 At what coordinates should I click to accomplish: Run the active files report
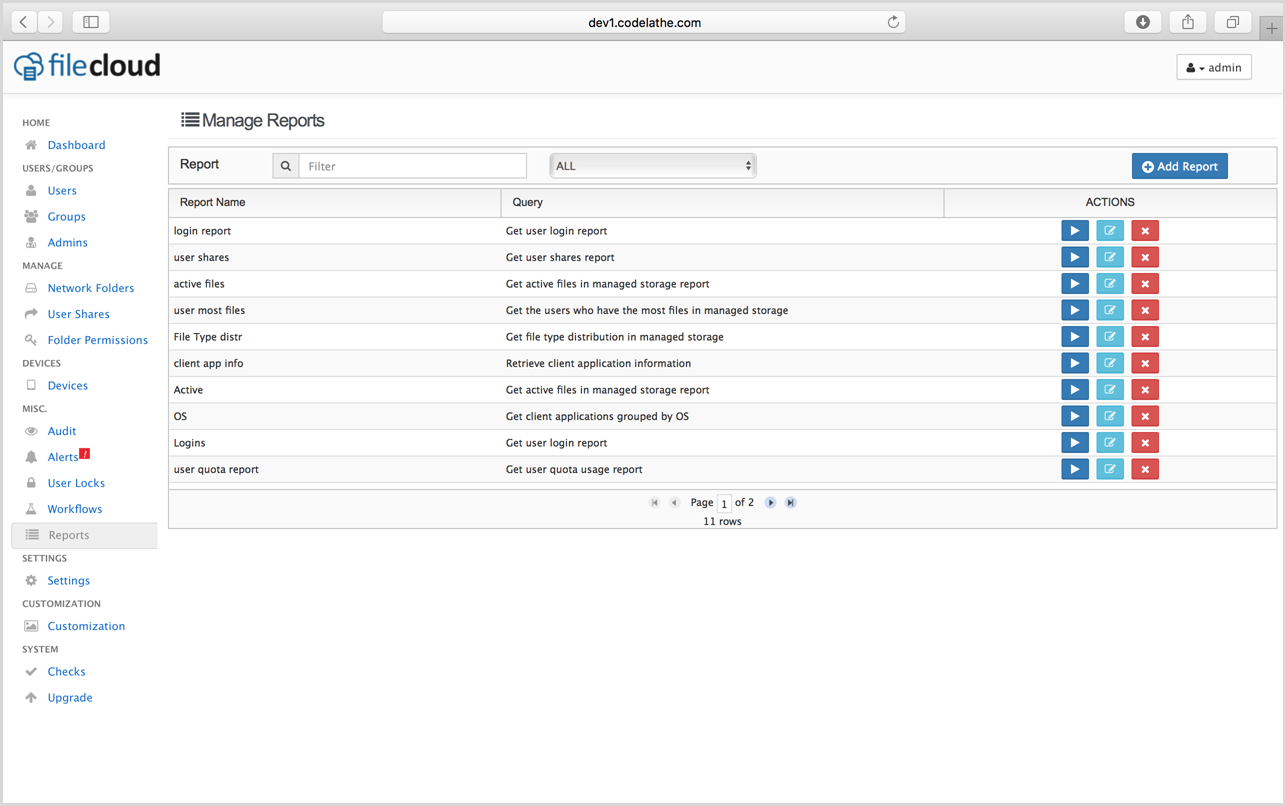(x=1075, y=284)
